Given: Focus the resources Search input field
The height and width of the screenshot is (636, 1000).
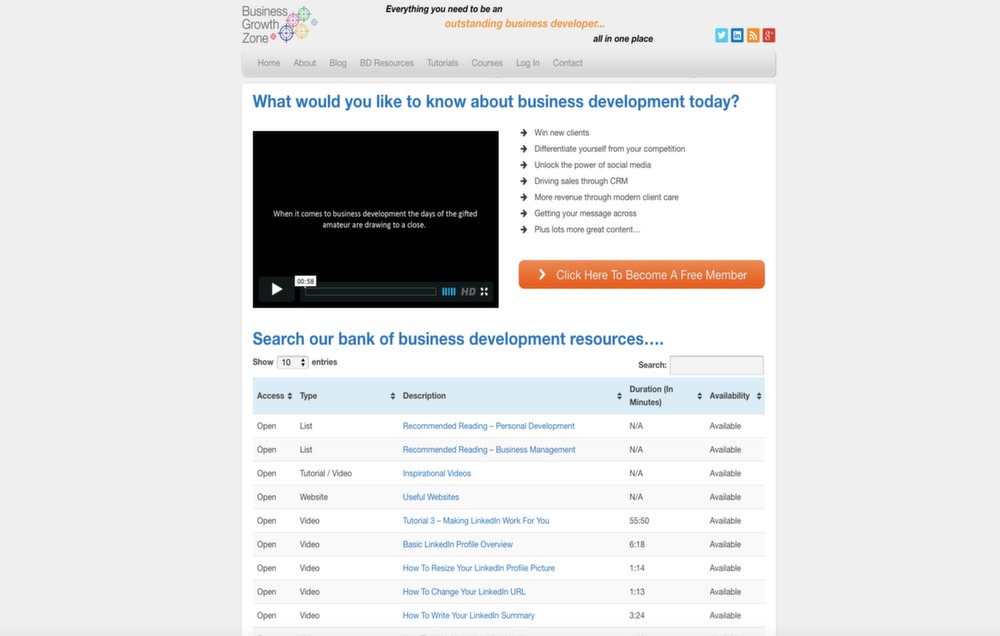Looking at the screenshot, I should (716, 366).
